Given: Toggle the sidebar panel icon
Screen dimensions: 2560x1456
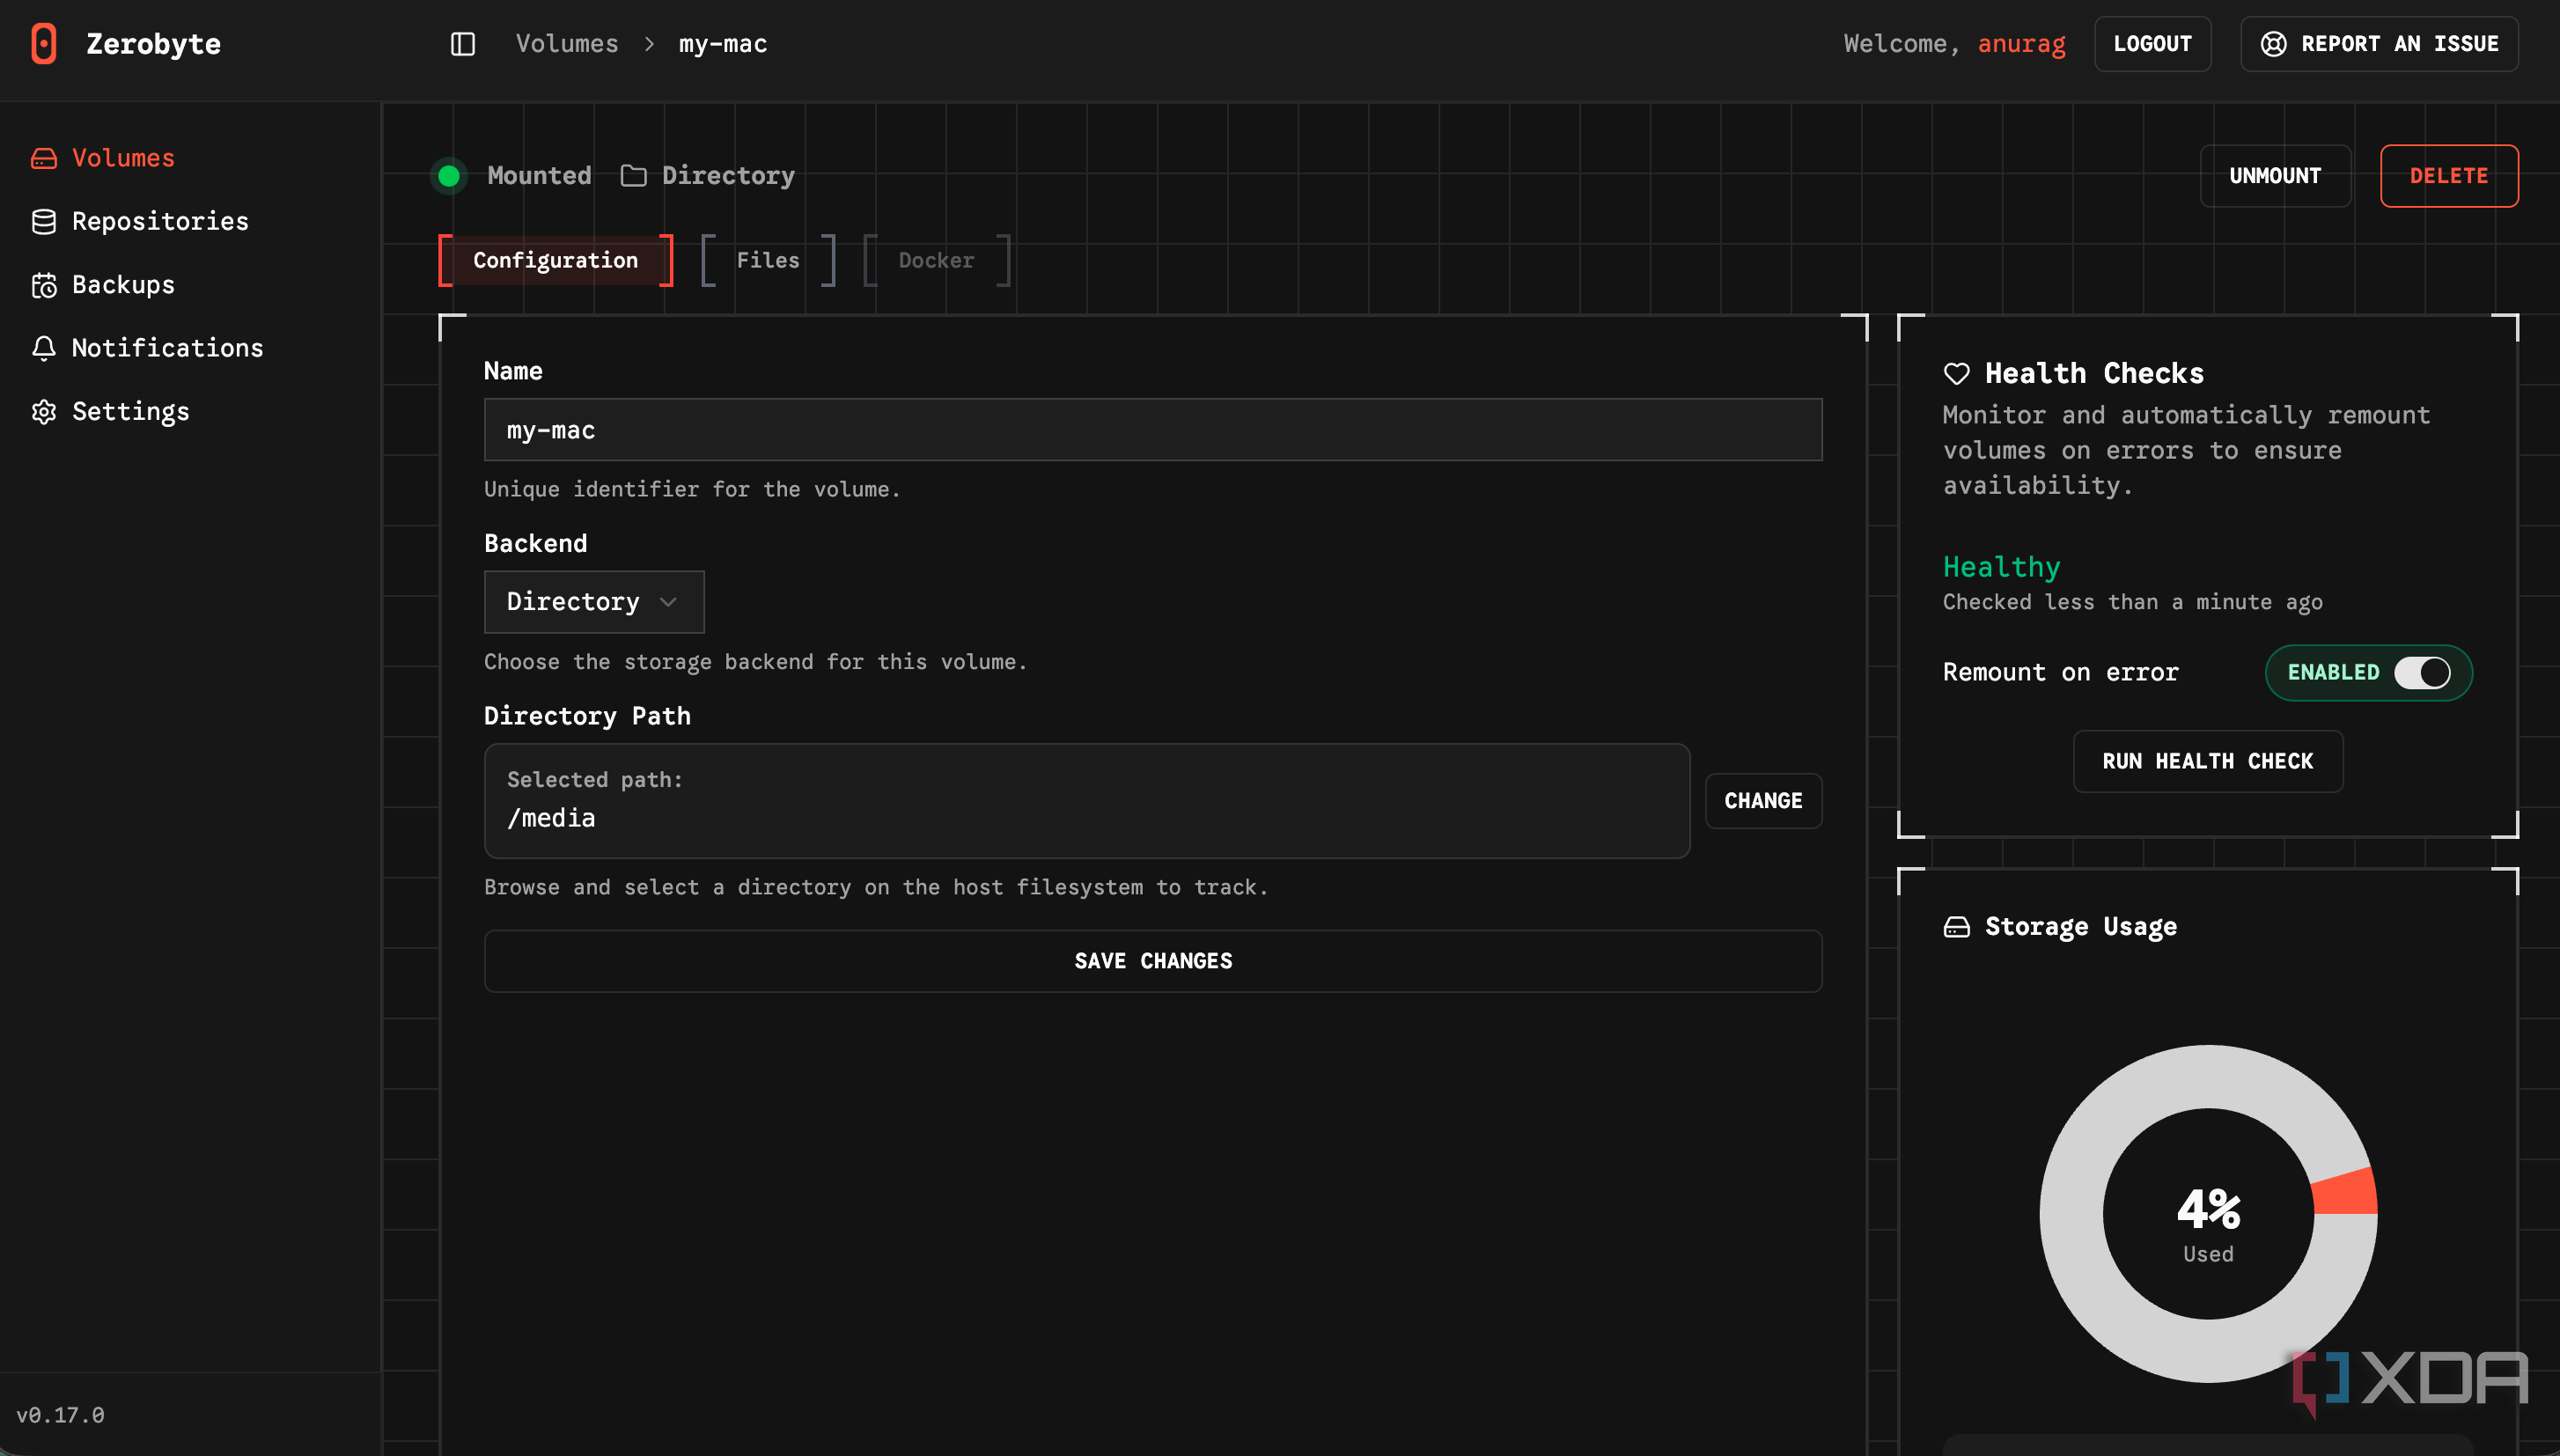Looking at the screenshot, I should (x=462, y=44).
